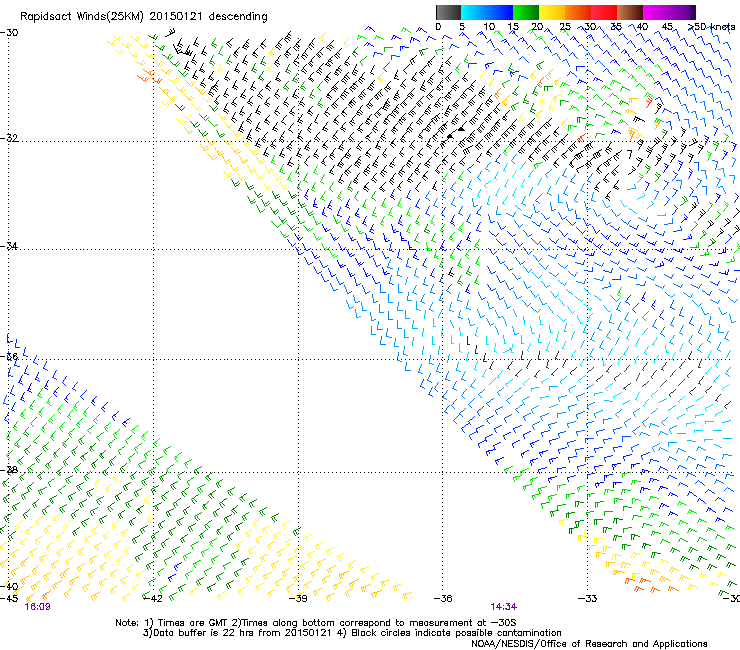Click the orange 25-30 knots legend segment
740x650 pixels.
(578, 12)
